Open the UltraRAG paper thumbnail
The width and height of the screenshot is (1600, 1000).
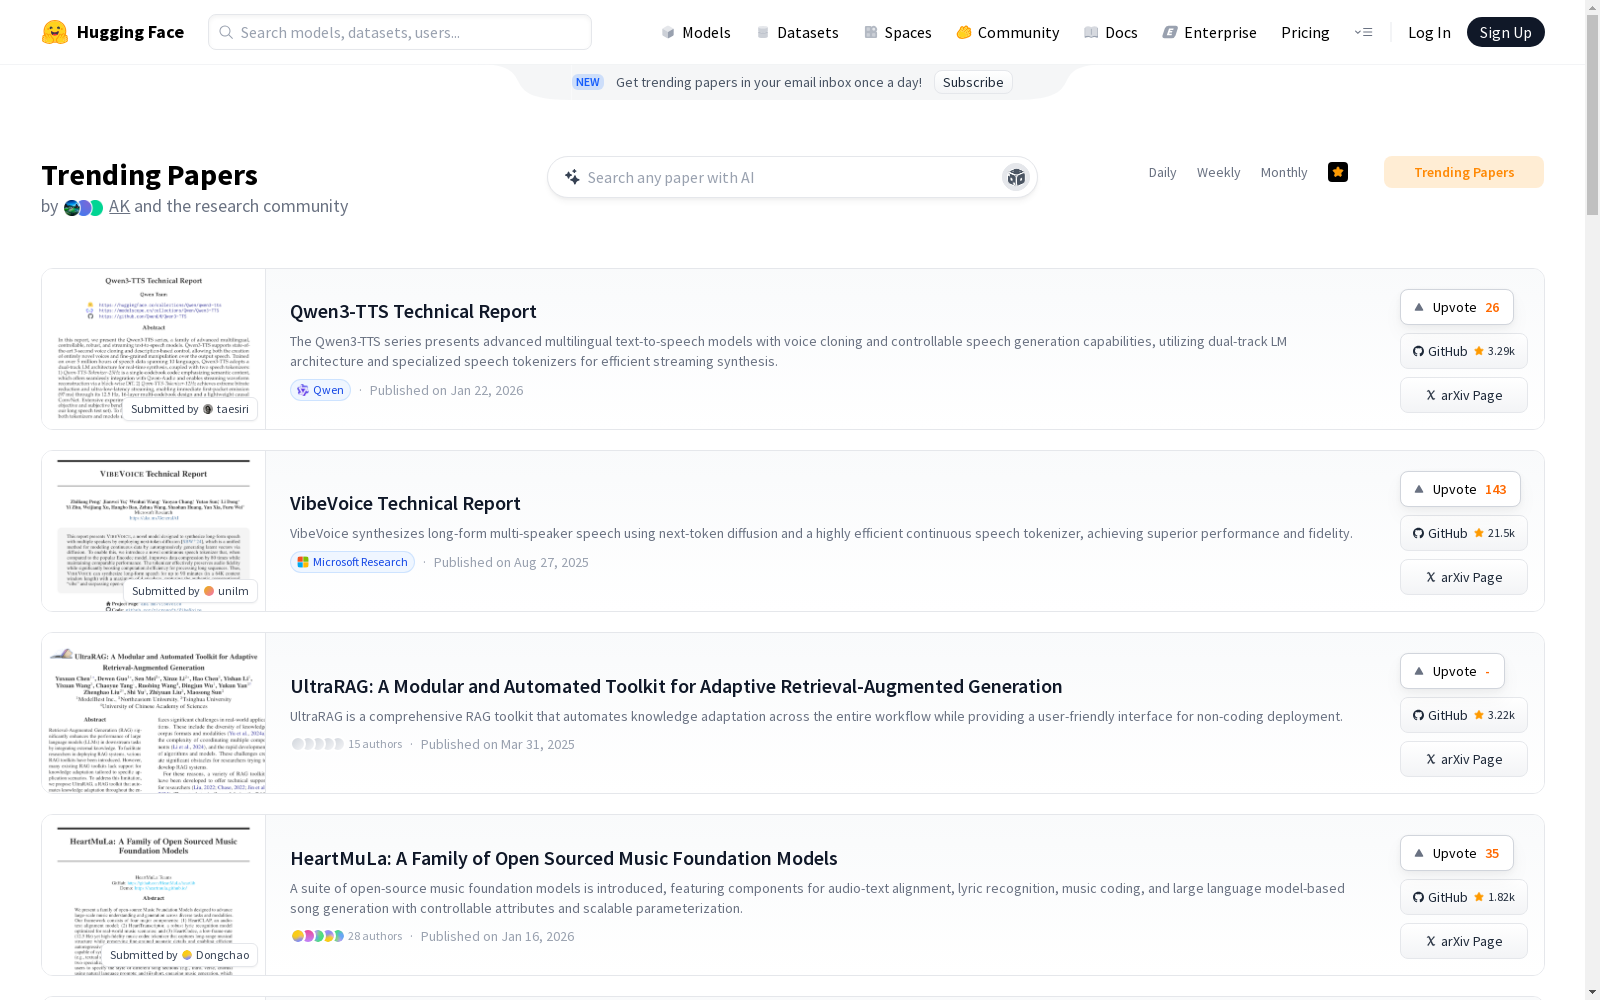point(153,713)
